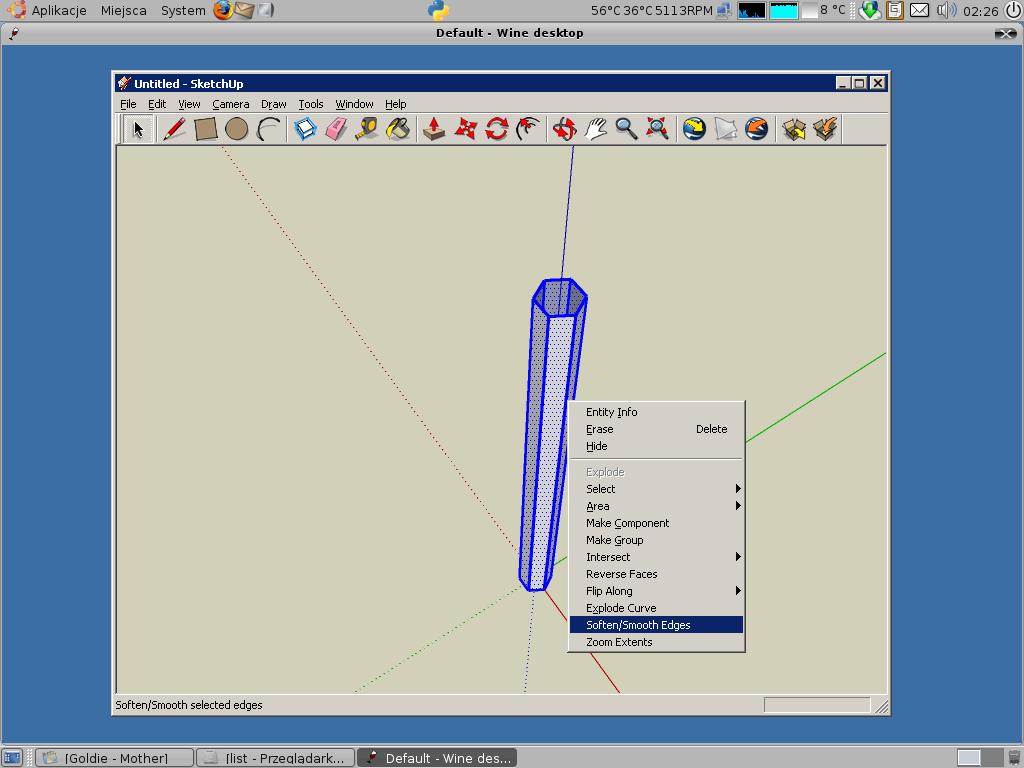This screenshot has width=1024, height=768.
Task: Open the Help menu
Action: [x=395, y=104]
